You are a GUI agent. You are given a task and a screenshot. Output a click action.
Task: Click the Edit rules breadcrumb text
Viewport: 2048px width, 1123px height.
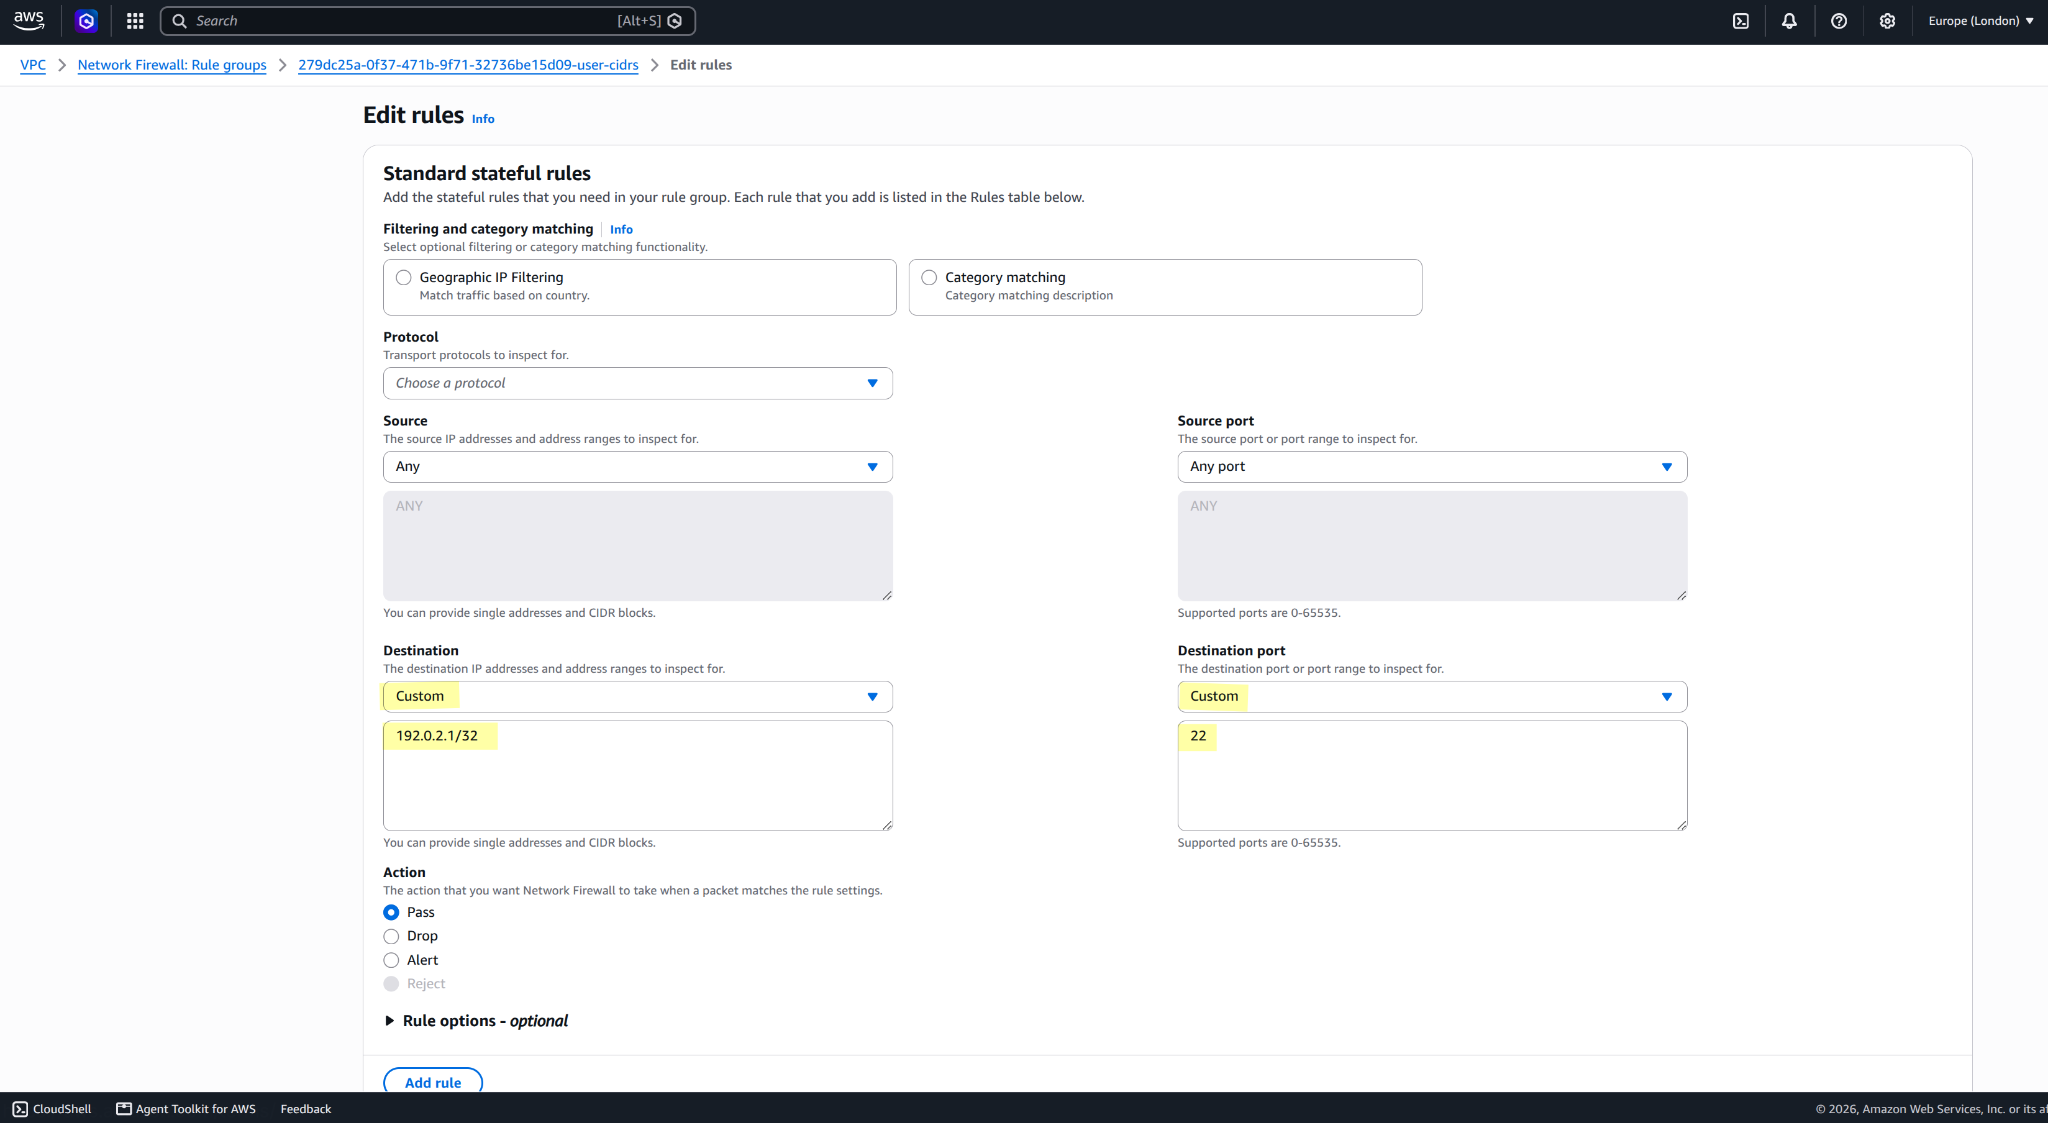[x=701, y=65]
